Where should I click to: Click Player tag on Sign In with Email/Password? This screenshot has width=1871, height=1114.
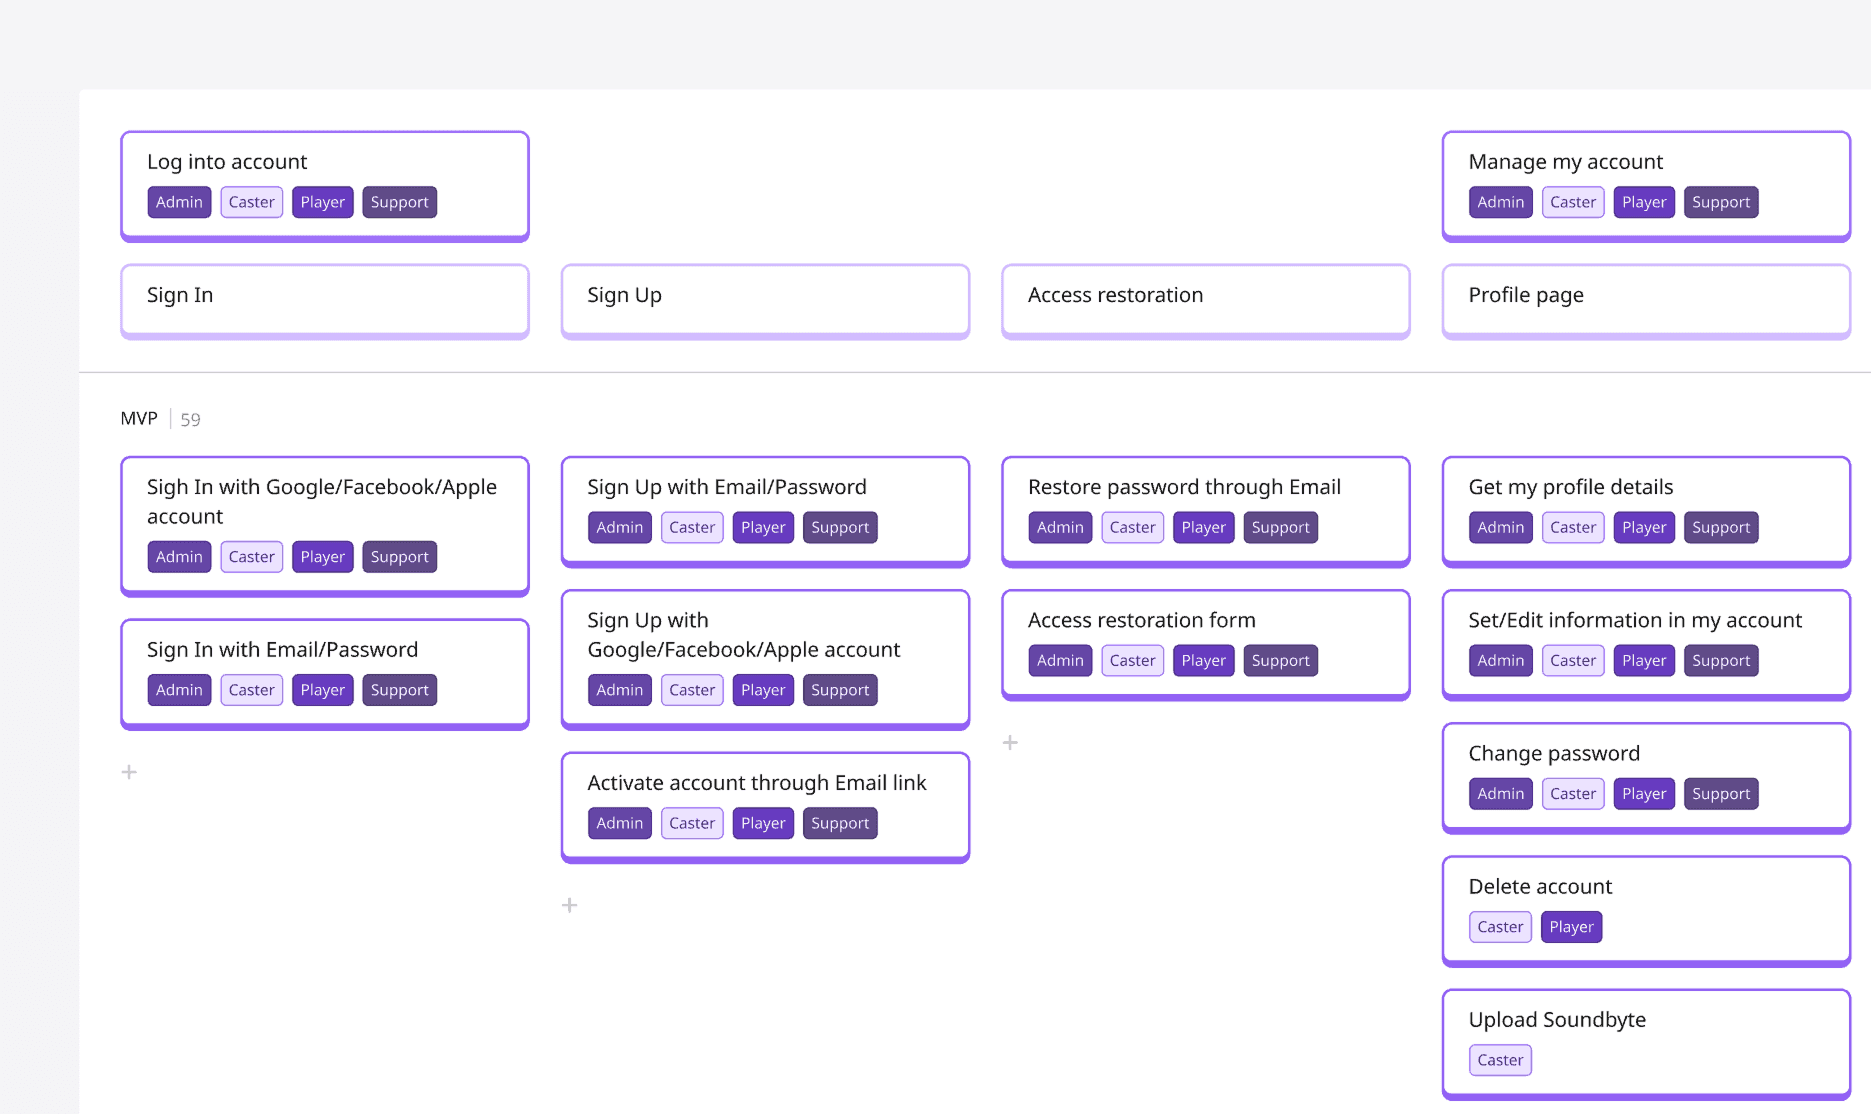(x=322, y=690)
